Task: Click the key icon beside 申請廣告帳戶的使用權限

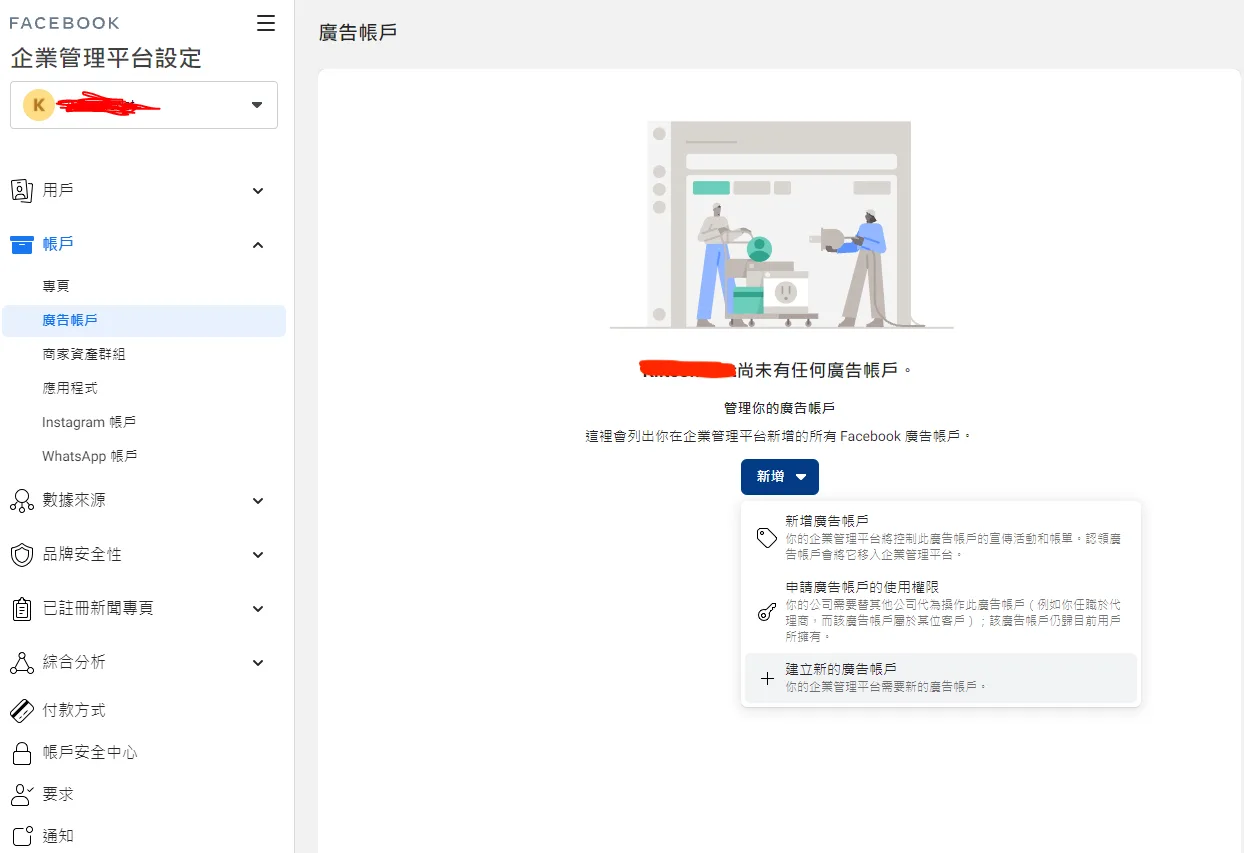Action: coord(766,612)
